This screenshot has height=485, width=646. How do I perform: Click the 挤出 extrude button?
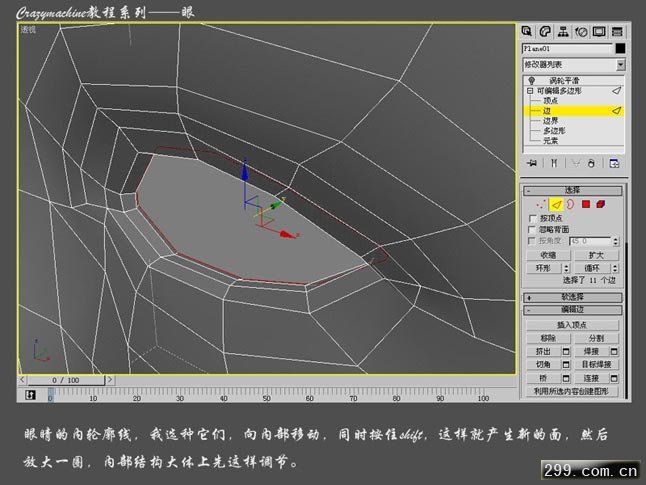[x=543, y=351]
